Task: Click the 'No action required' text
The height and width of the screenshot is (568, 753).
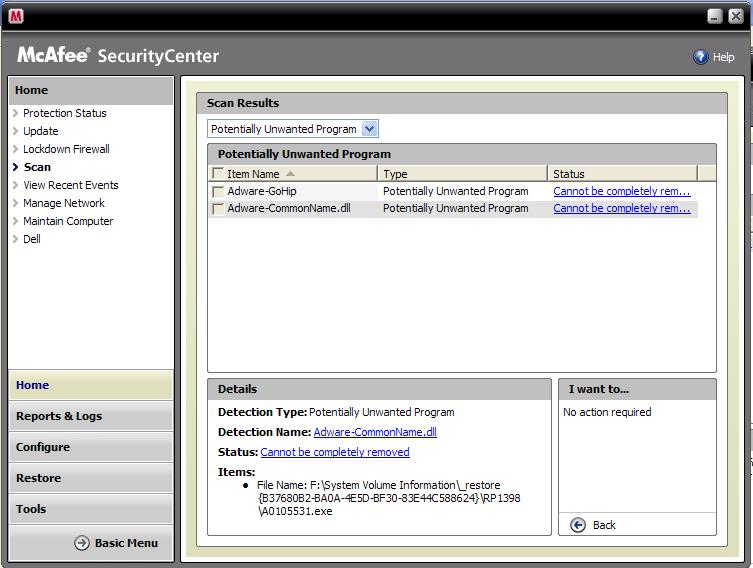Action: tap(607, 412)
